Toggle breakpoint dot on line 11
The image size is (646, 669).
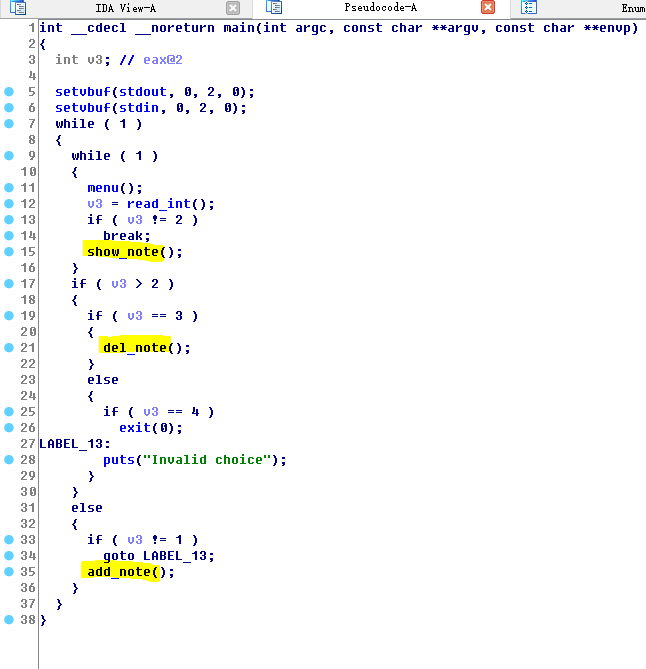pos(9,188)
